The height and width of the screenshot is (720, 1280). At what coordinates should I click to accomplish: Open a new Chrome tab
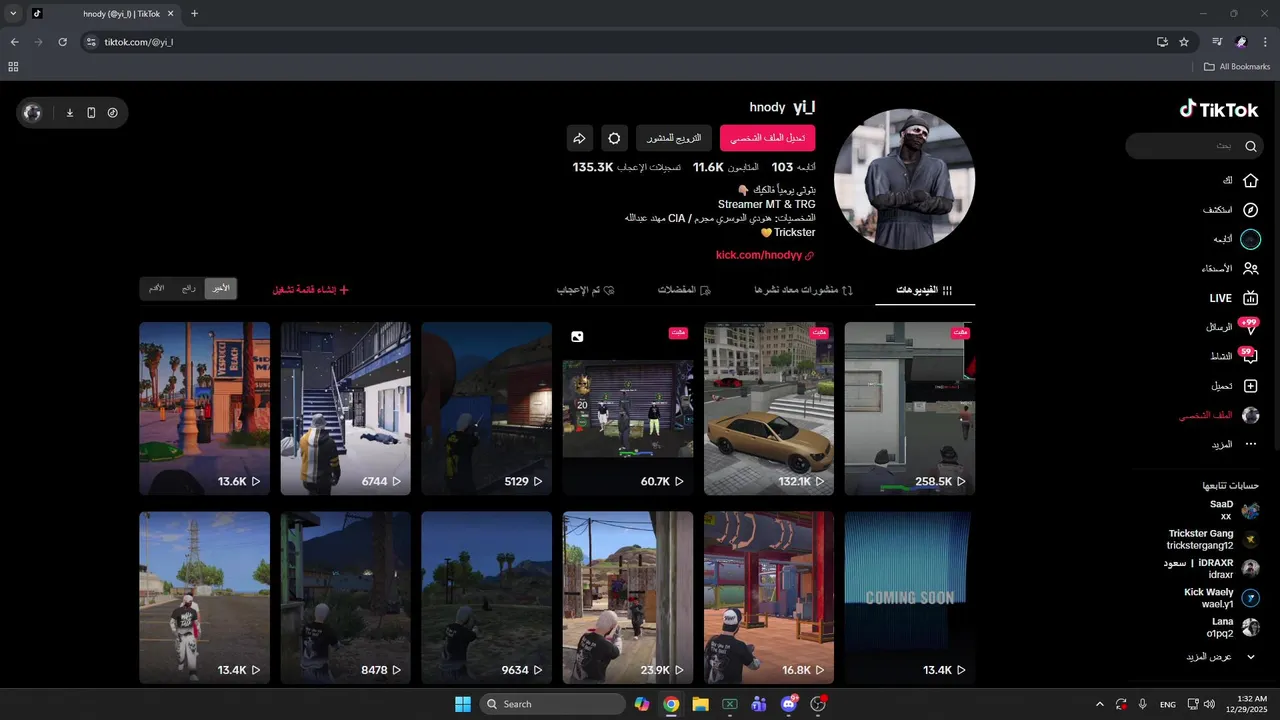pos(194,14)
